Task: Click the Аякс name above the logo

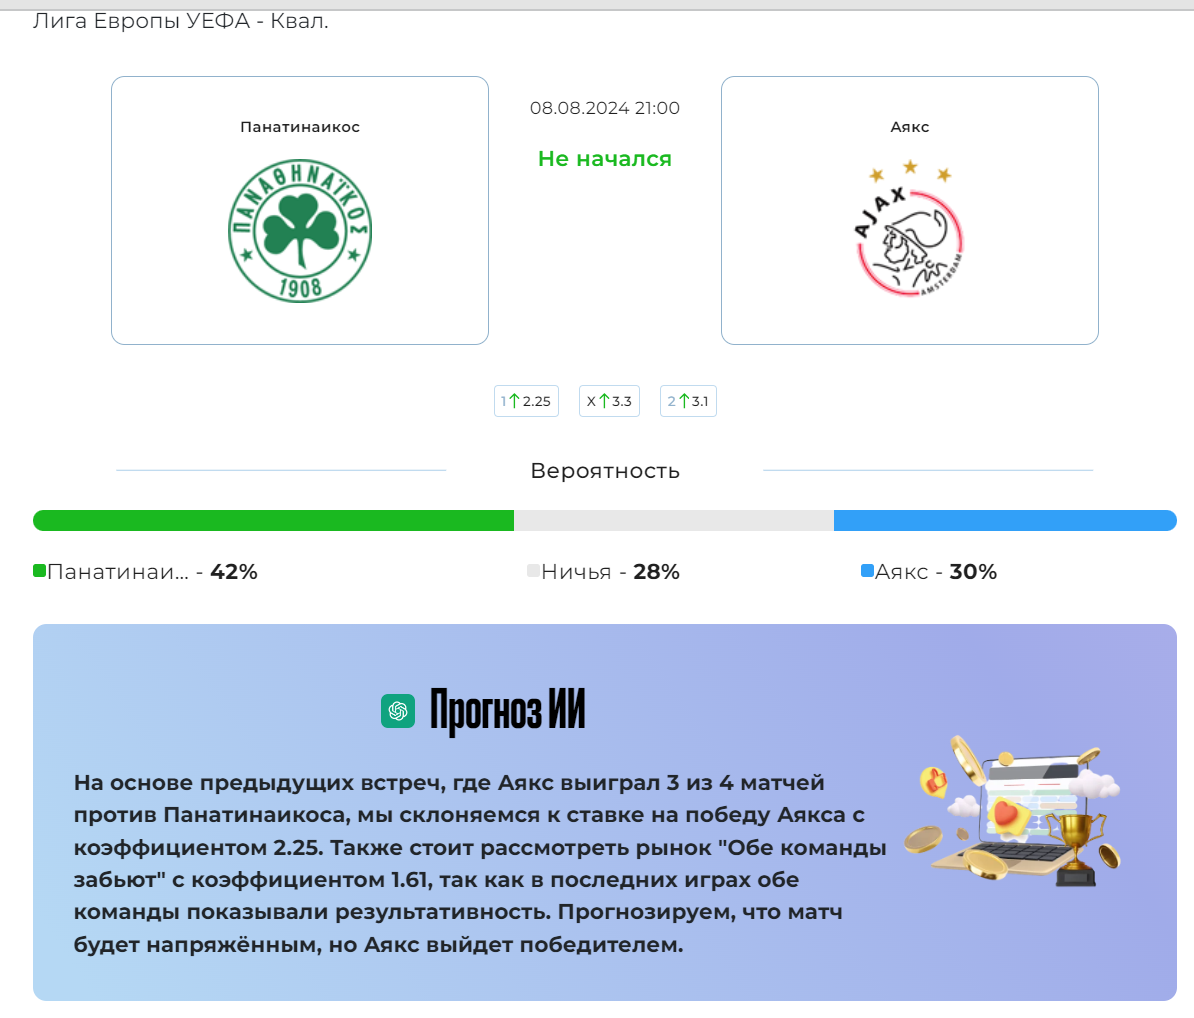Action: coord(910,127)
